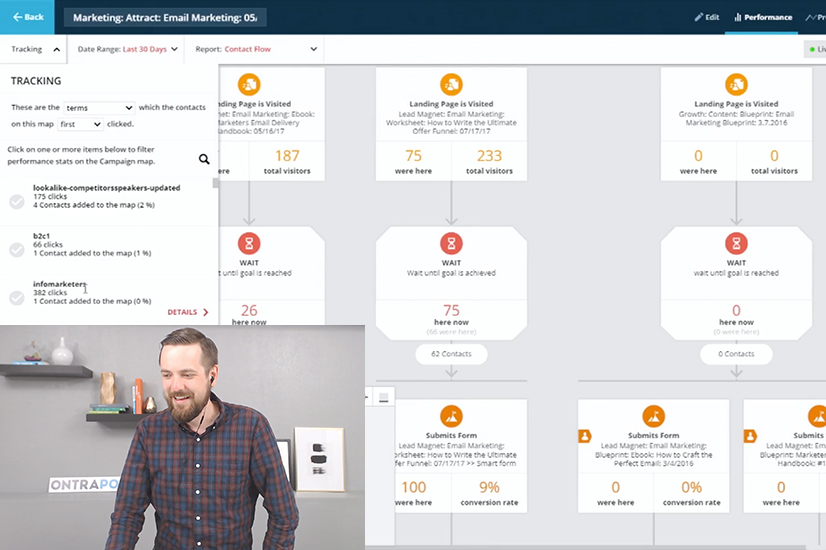This screenshot has width=826, height=550.
Task: Select '75 here now' wait stat
Action: coord(451,315)
